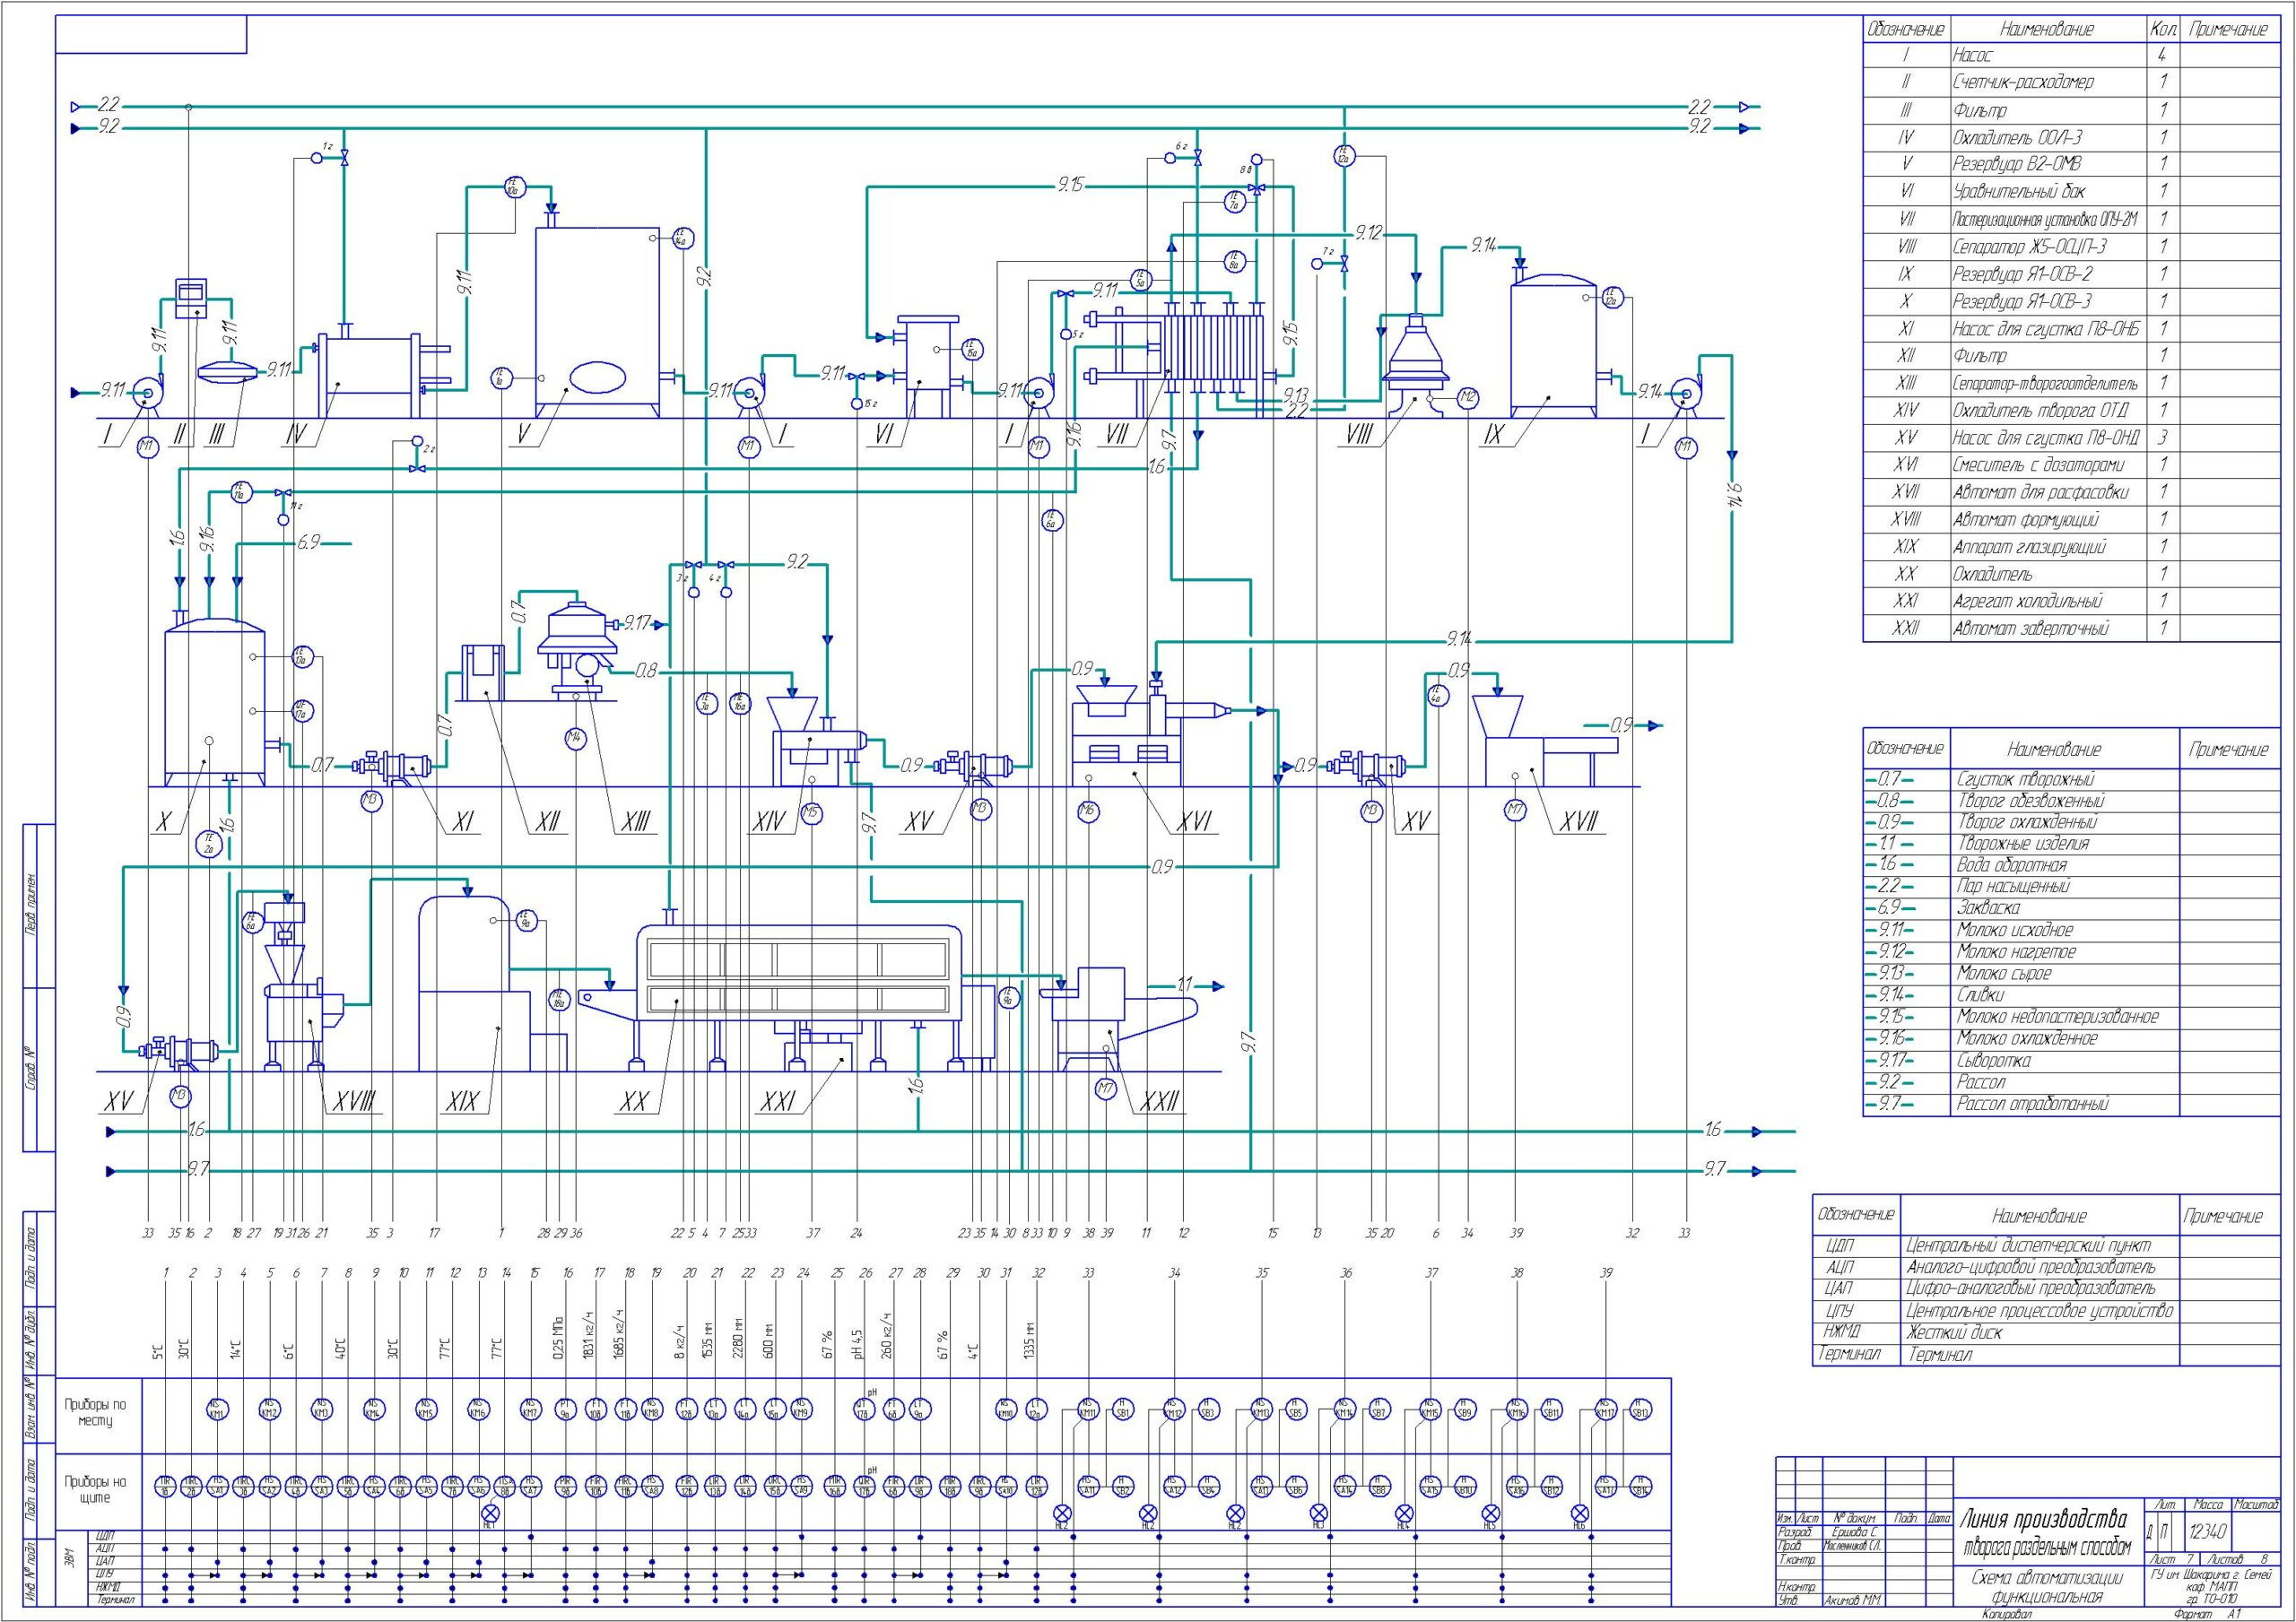
Task: Select 'Уравнительный бак' table entry
Action: coord(2018,192)
